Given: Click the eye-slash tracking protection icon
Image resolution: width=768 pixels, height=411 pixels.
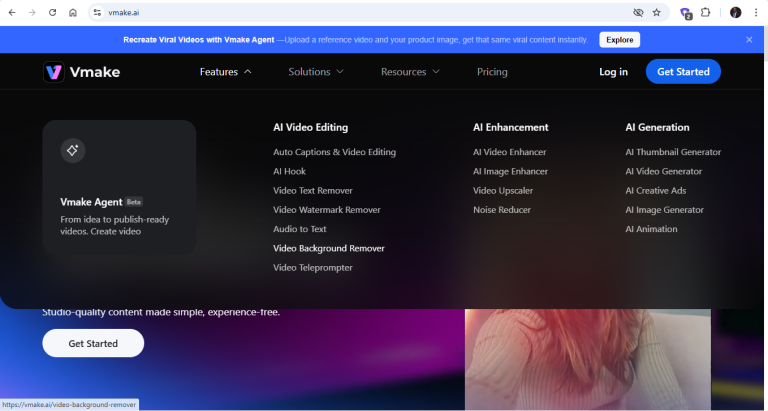Looking at the screenshot, I should click(x=638, y=13).
